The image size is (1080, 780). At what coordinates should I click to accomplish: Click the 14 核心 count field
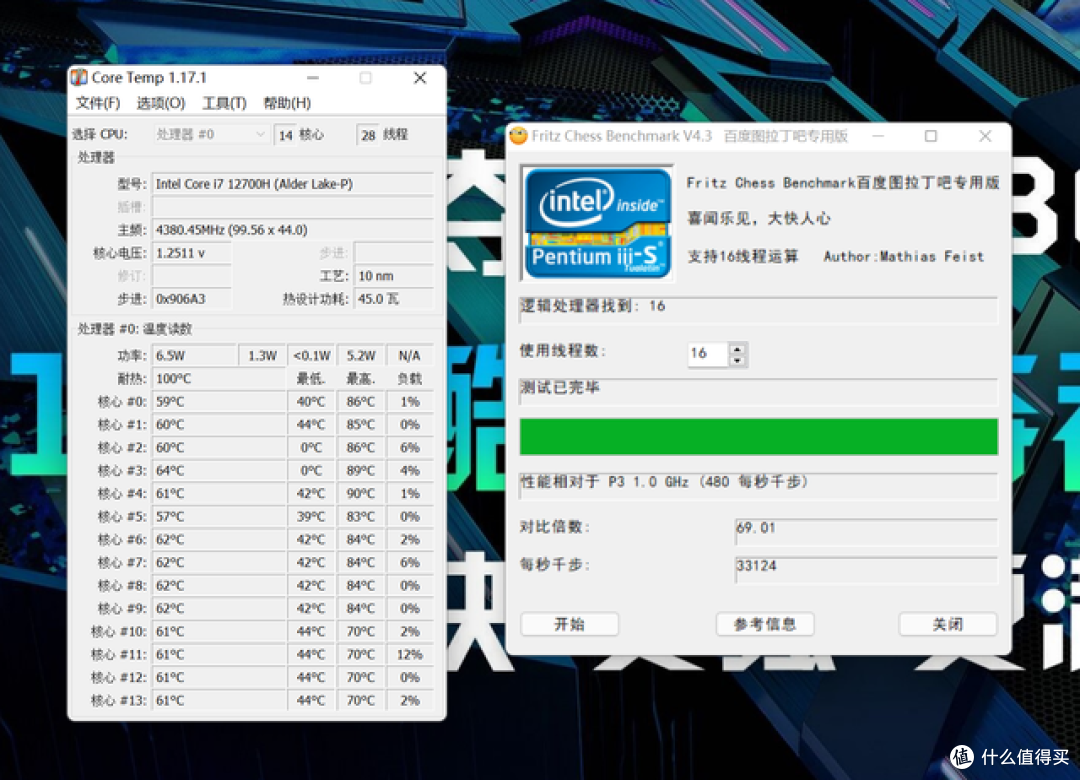click(x=286, y=135)
